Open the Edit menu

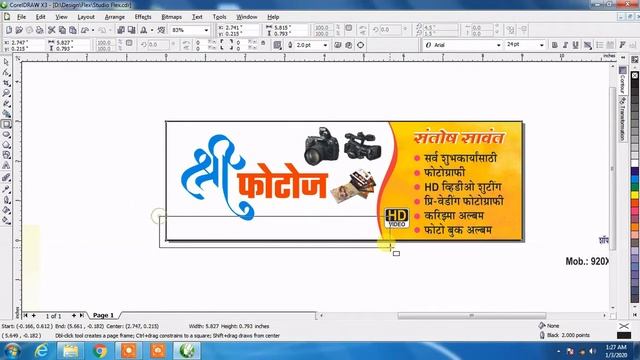(x=40, y=17)
